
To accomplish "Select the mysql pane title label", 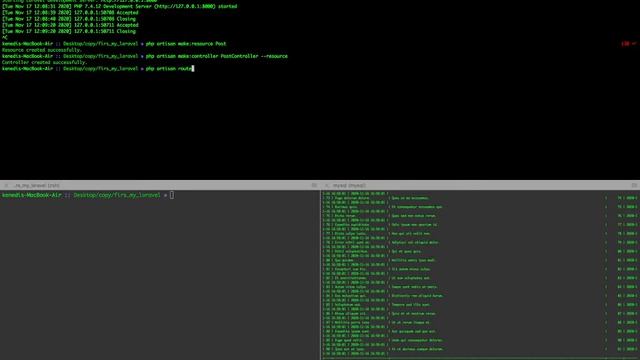I will (x=349, y=185).
